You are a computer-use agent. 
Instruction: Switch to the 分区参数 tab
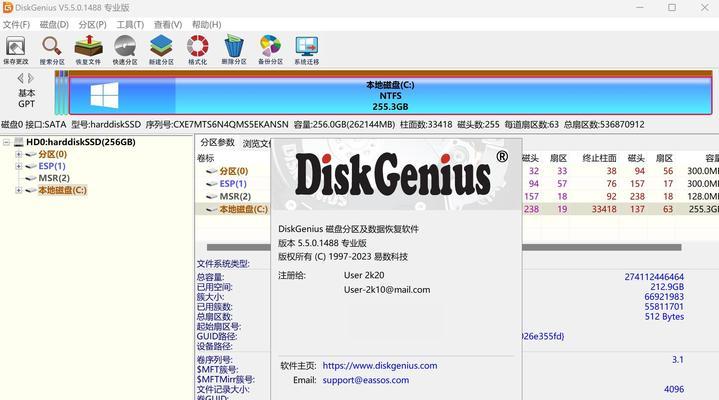[217, 143]
